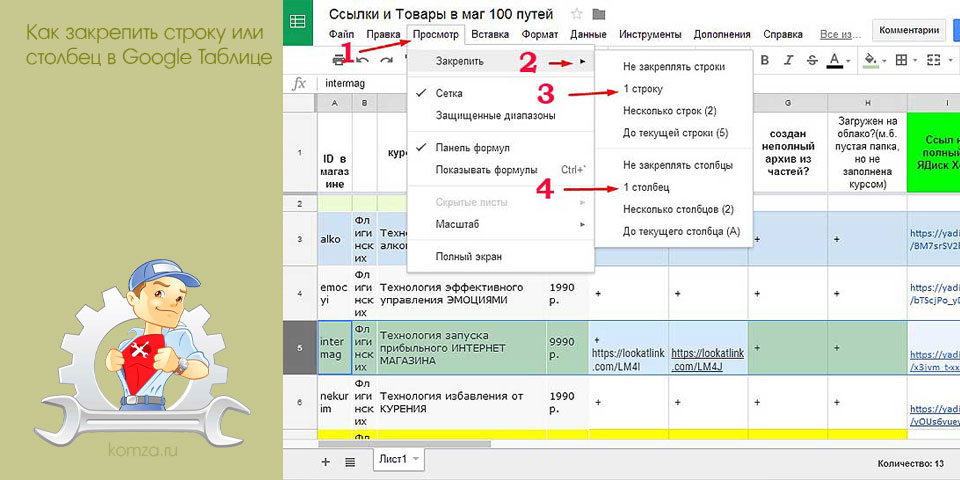Open the lookatlink.com/LM4J link

707,360
